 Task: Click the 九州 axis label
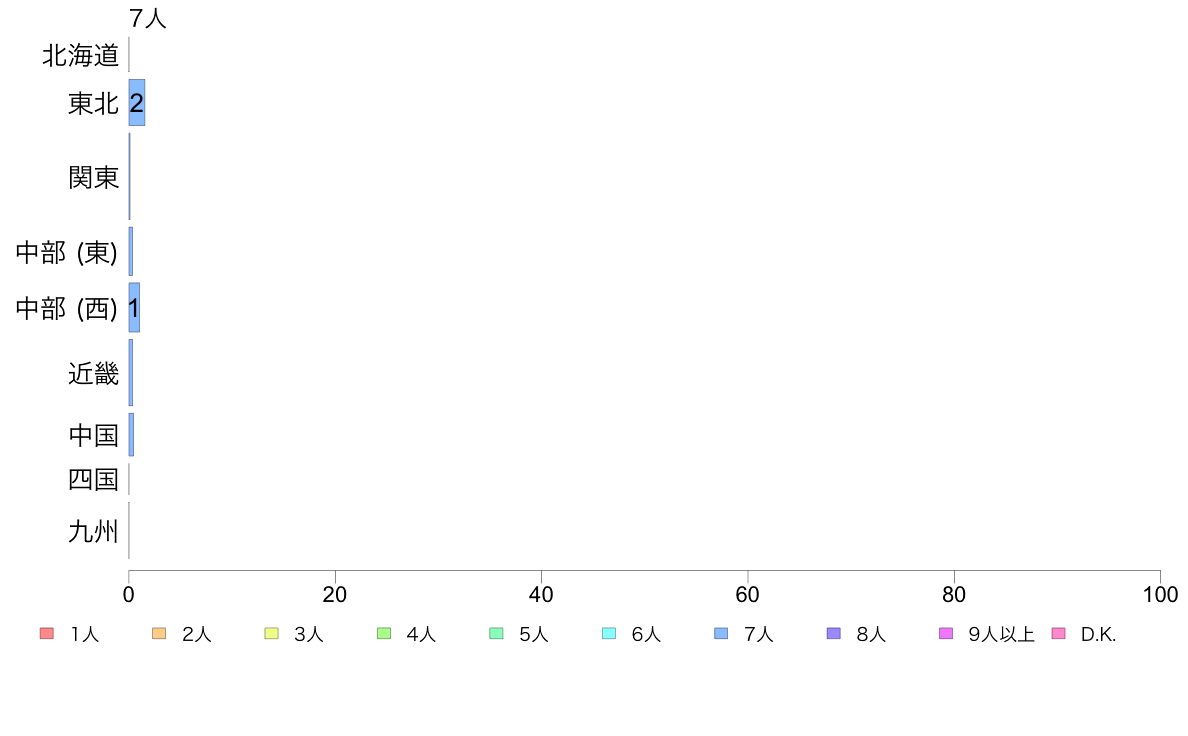tap(94, 531)
